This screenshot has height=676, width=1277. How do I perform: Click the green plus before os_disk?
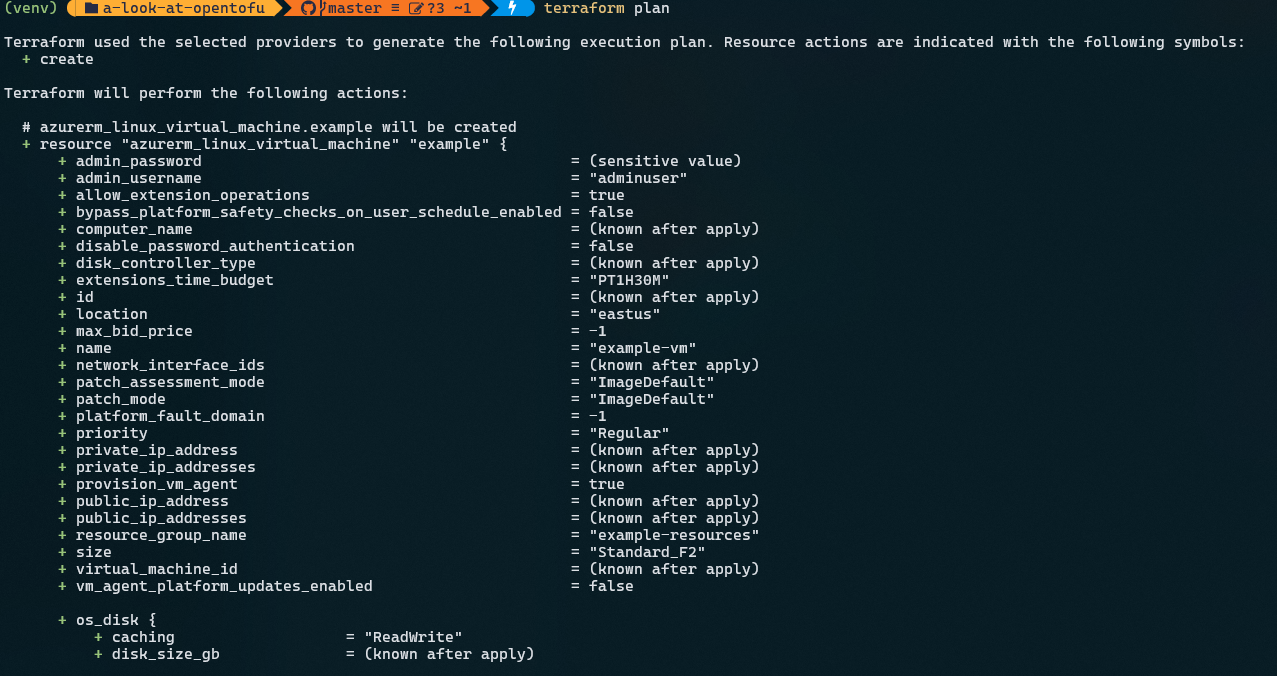pyautogui.click(x=63, y=620)
